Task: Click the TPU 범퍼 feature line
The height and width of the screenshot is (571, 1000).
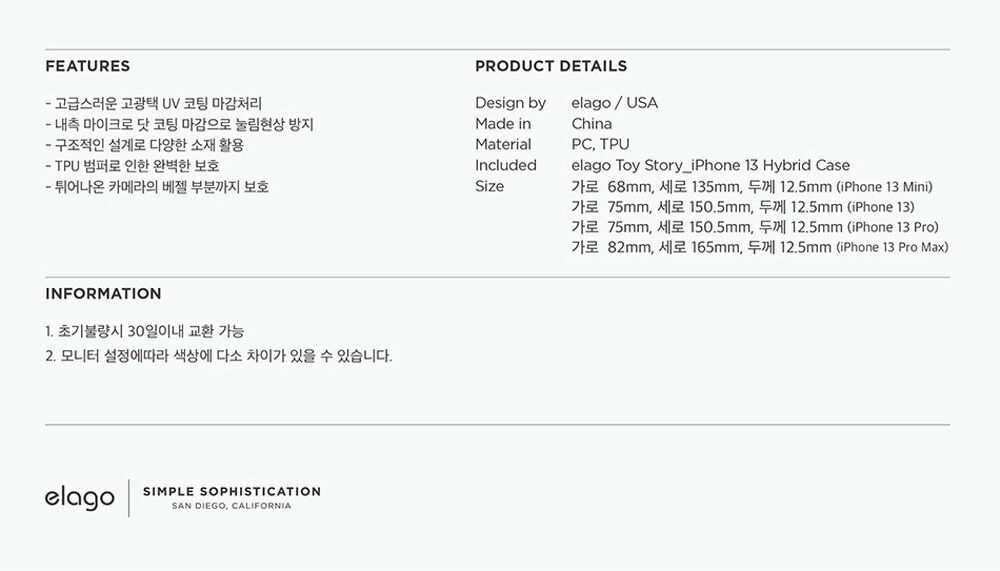Action: tap(133, 166)
